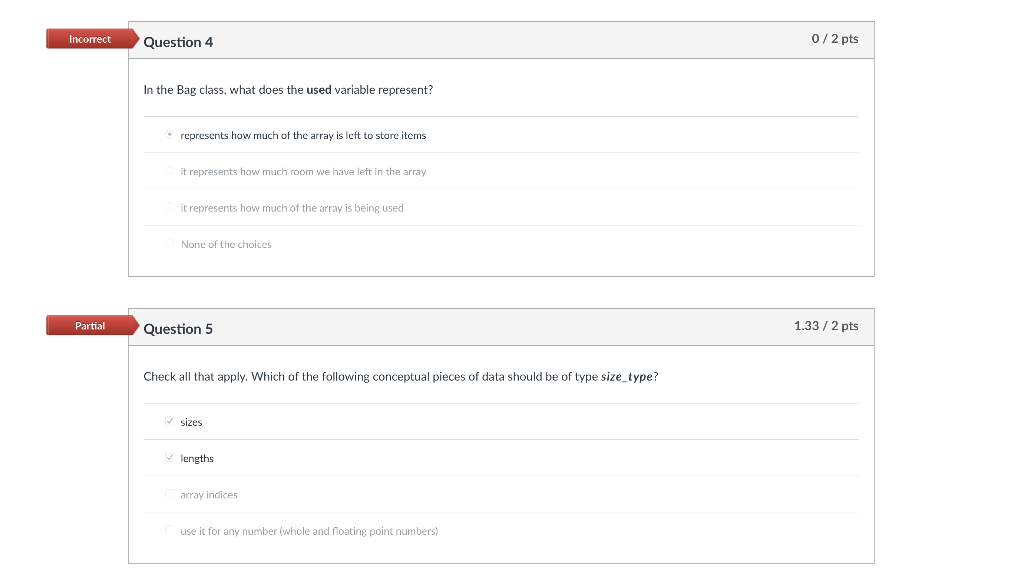Click the '0 / 2 pts' score for Question 4
The height and width of the screenshot is (584, 1024).
(x=835, y=38)
